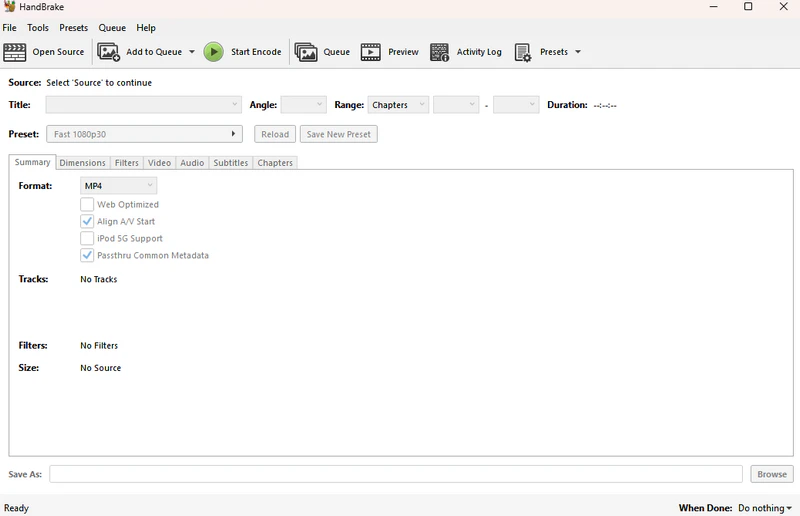Enable the Web Optimized checkbox
This screenshot has height=516, width=800.
(x=87, y=204)
